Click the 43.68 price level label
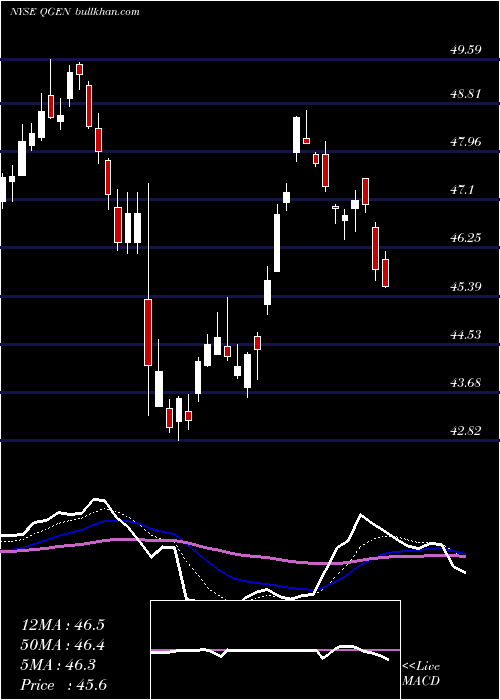 [465, 383]
